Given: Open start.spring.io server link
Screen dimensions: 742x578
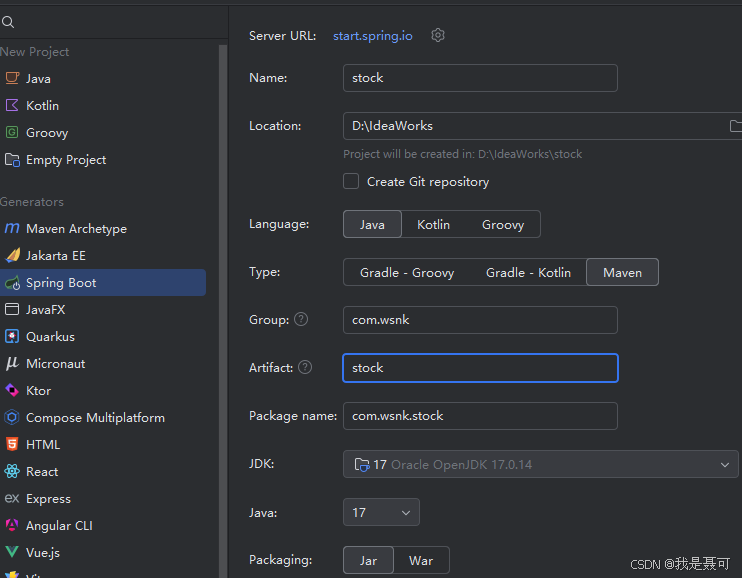Looking at the screenshot, I should click(372, 36).
